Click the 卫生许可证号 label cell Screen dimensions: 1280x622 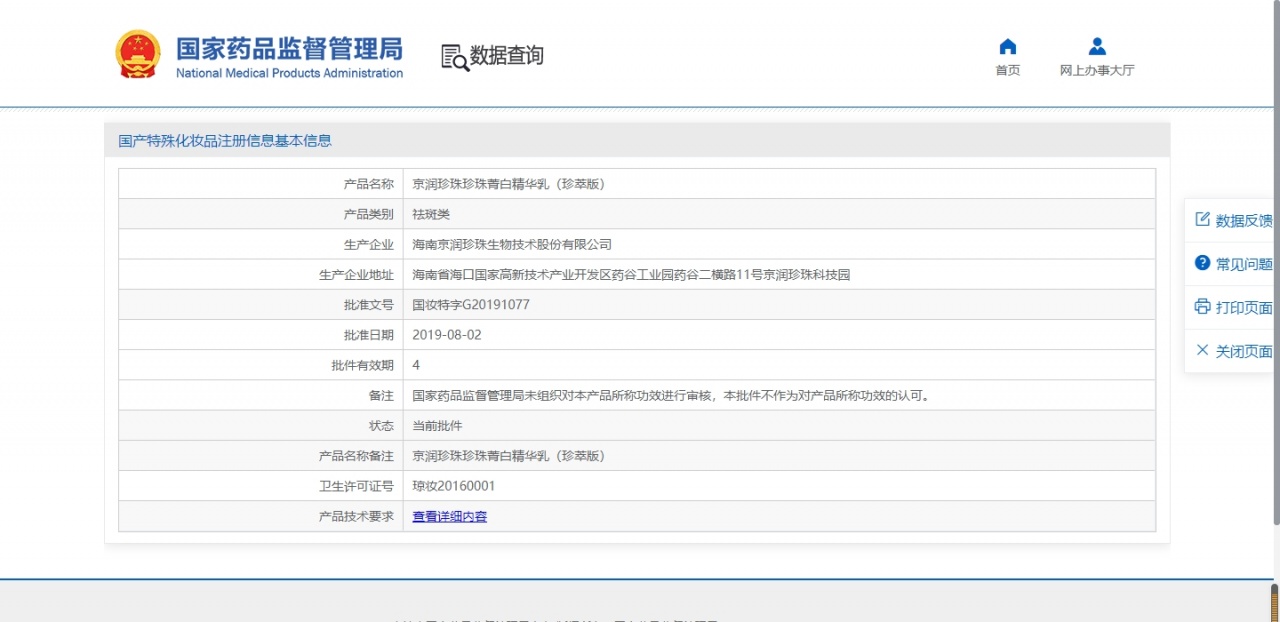261,486
